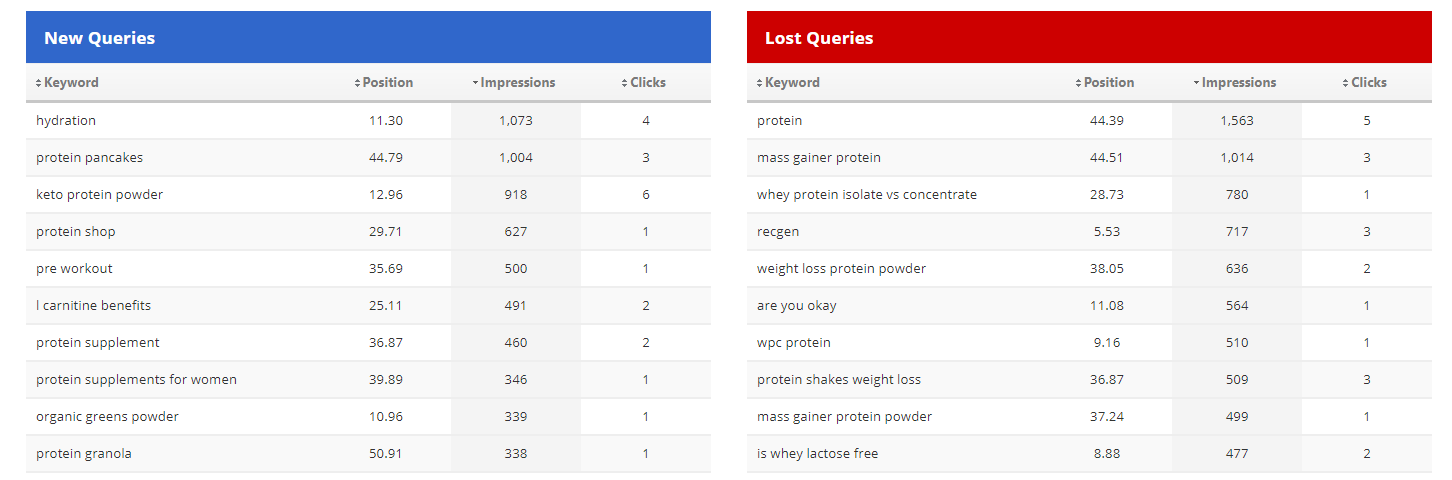Select the Lost Queries panel title
The image size is (1452, 480).
819,38
